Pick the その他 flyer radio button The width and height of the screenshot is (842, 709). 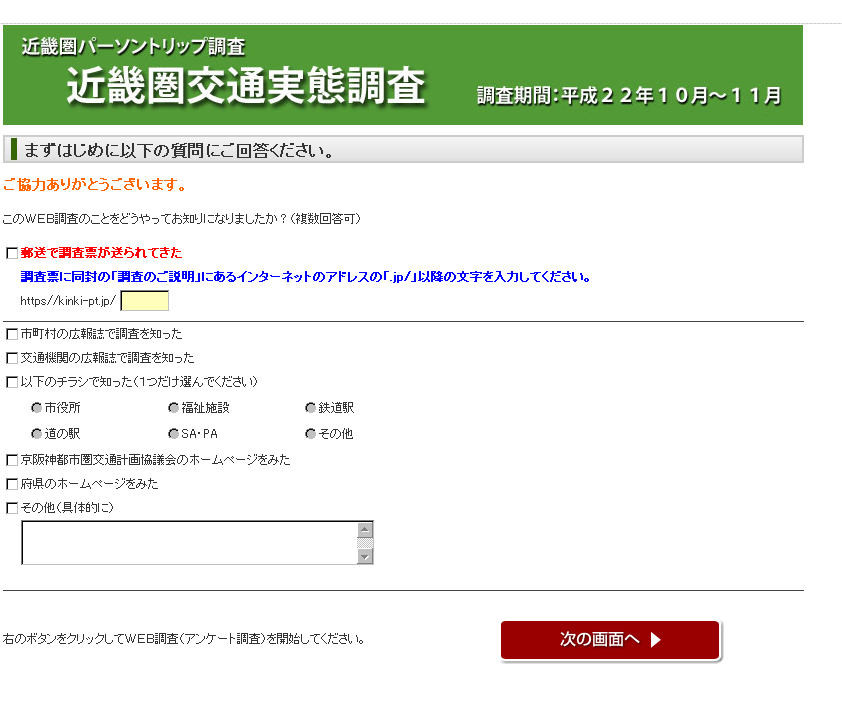(311, 434)
